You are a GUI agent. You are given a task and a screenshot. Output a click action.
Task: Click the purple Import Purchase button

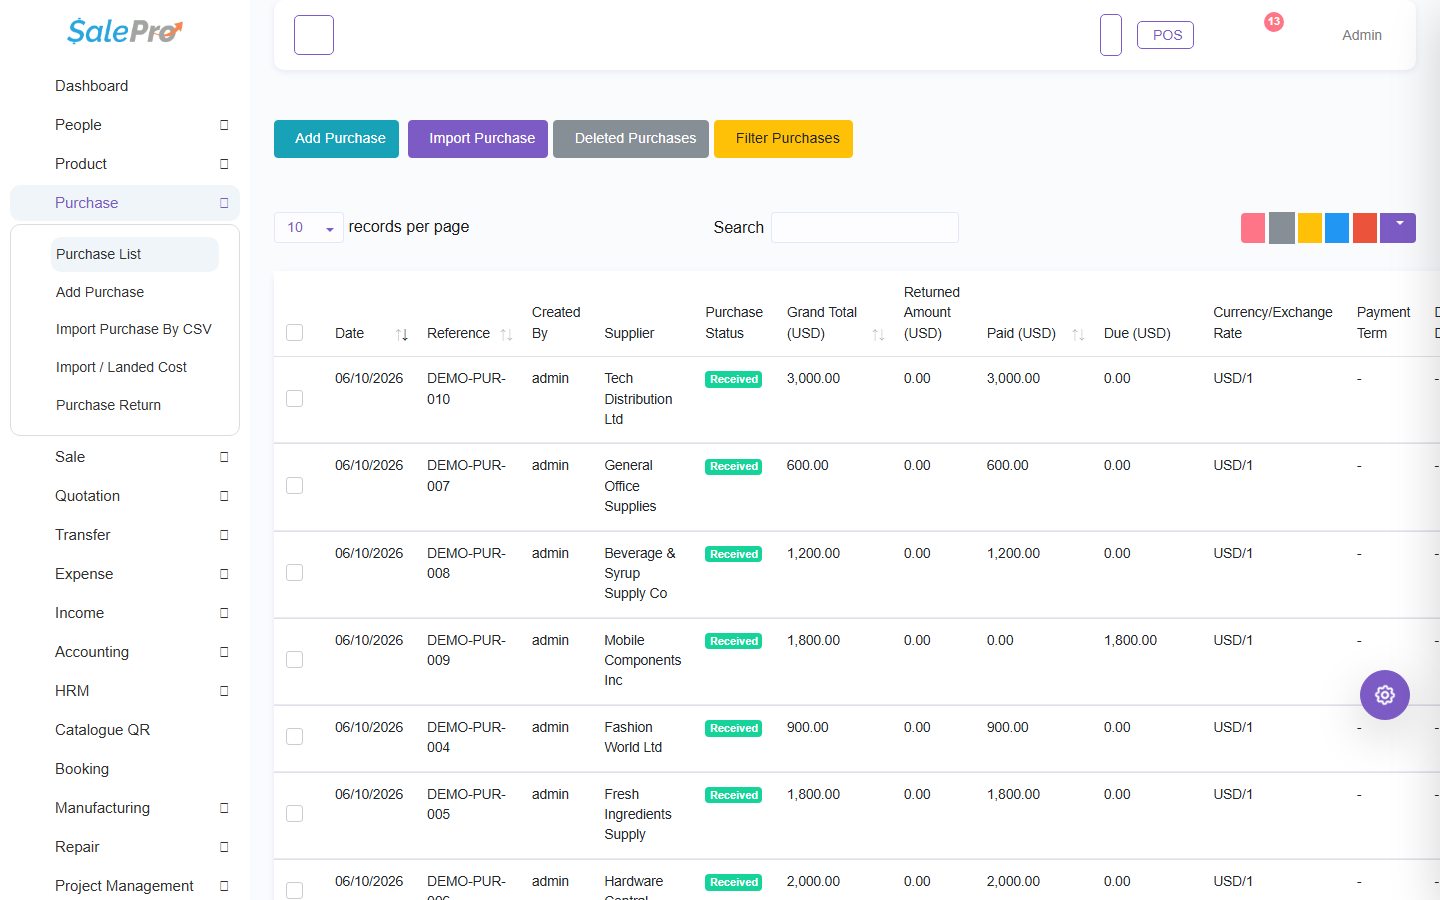coord(478,139)
